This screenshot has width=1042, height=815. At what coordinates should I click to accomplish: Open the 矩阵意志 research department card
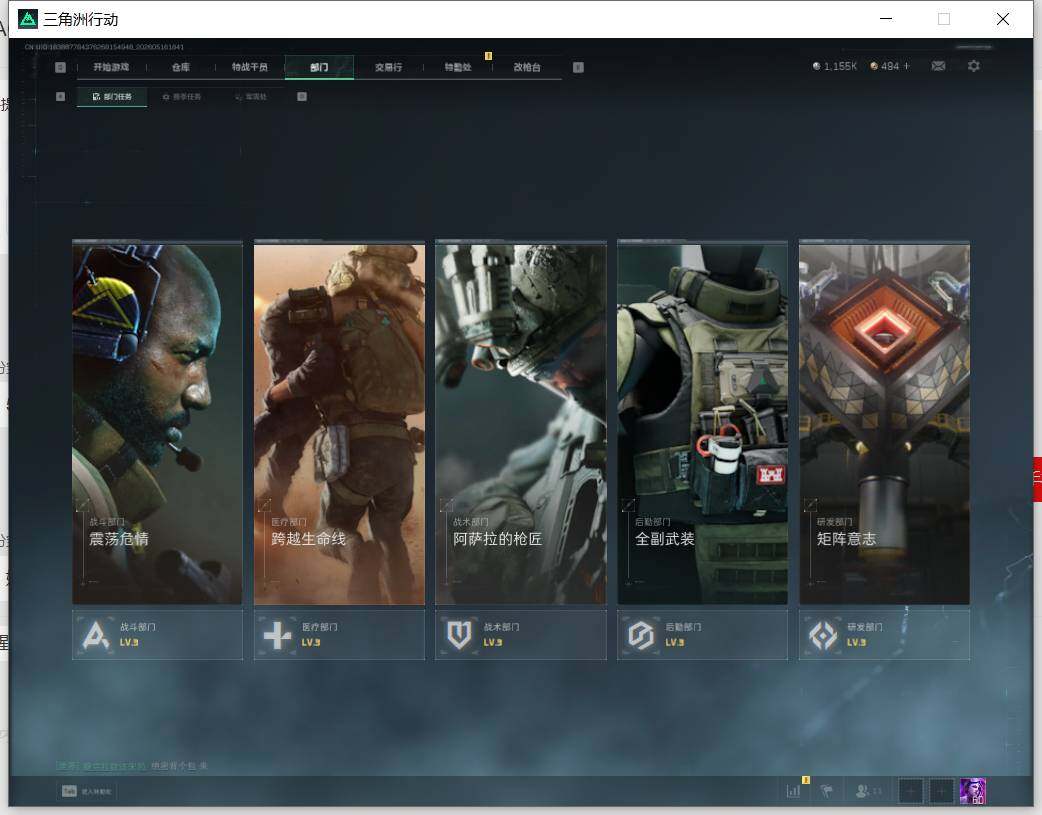click(885, 423)
